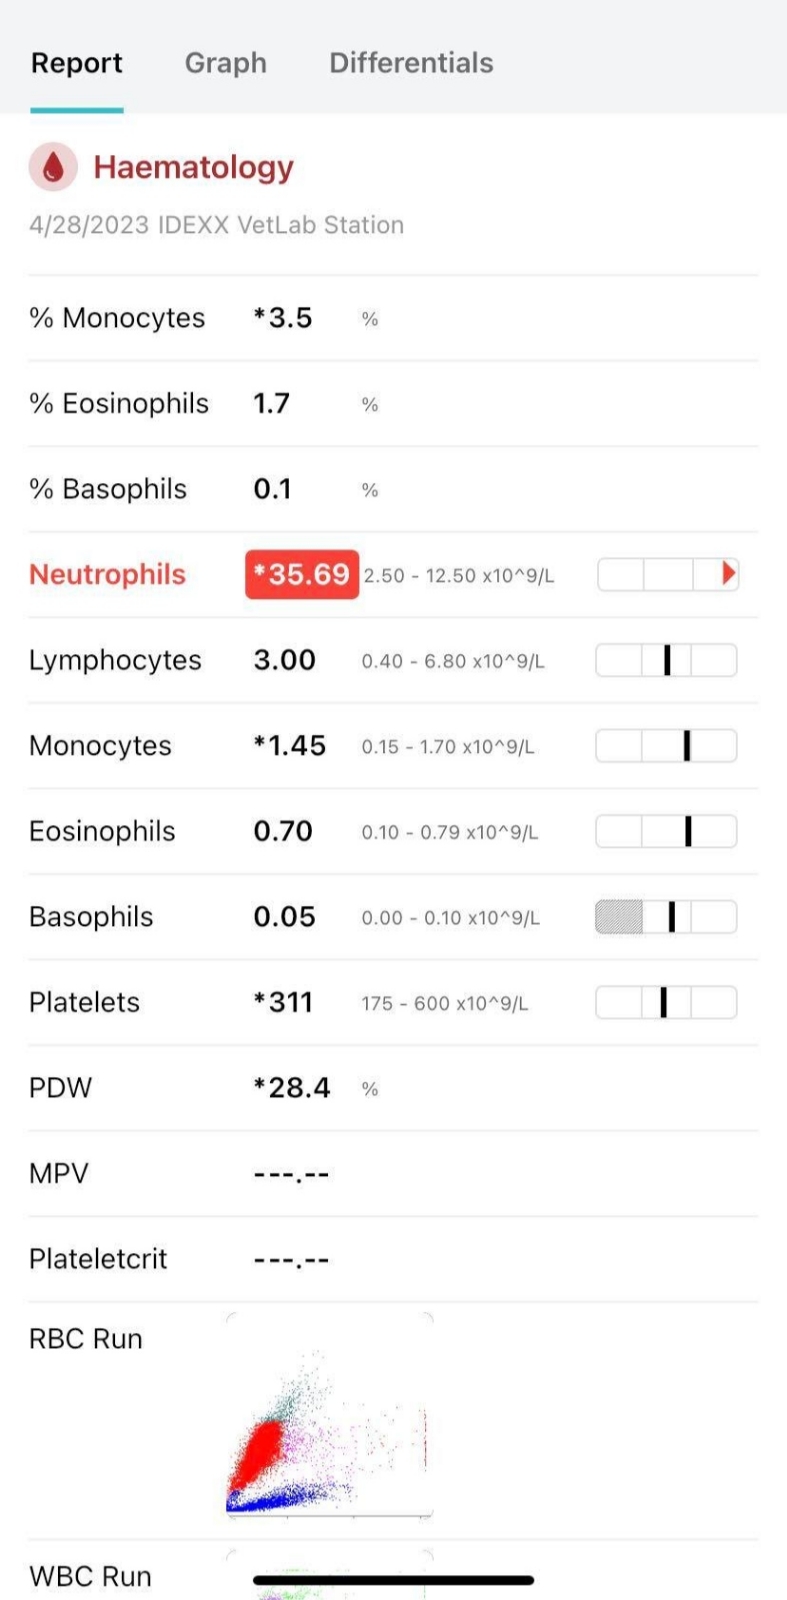Select the PDW result row
787x1600 pixels.
point(393,1088)
